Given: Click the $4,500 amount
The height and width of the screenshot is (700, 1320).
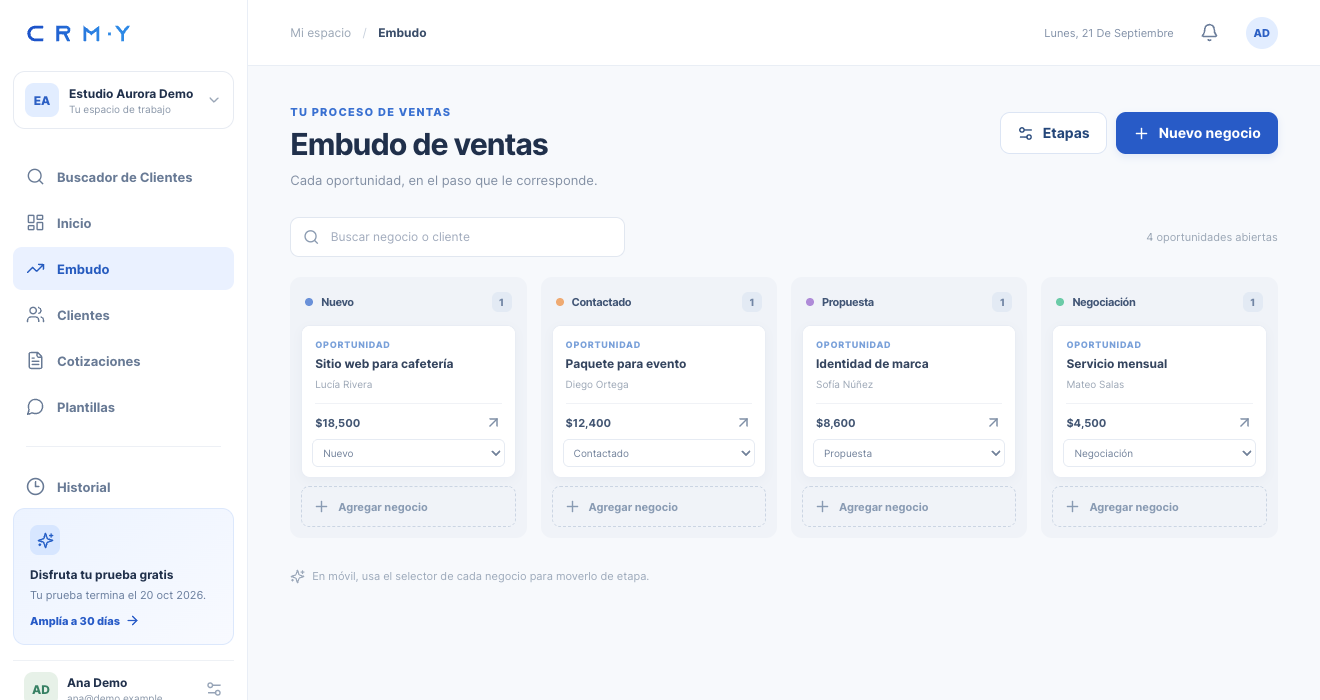Looking at the screenshot, I should [x=1086, y=423].
